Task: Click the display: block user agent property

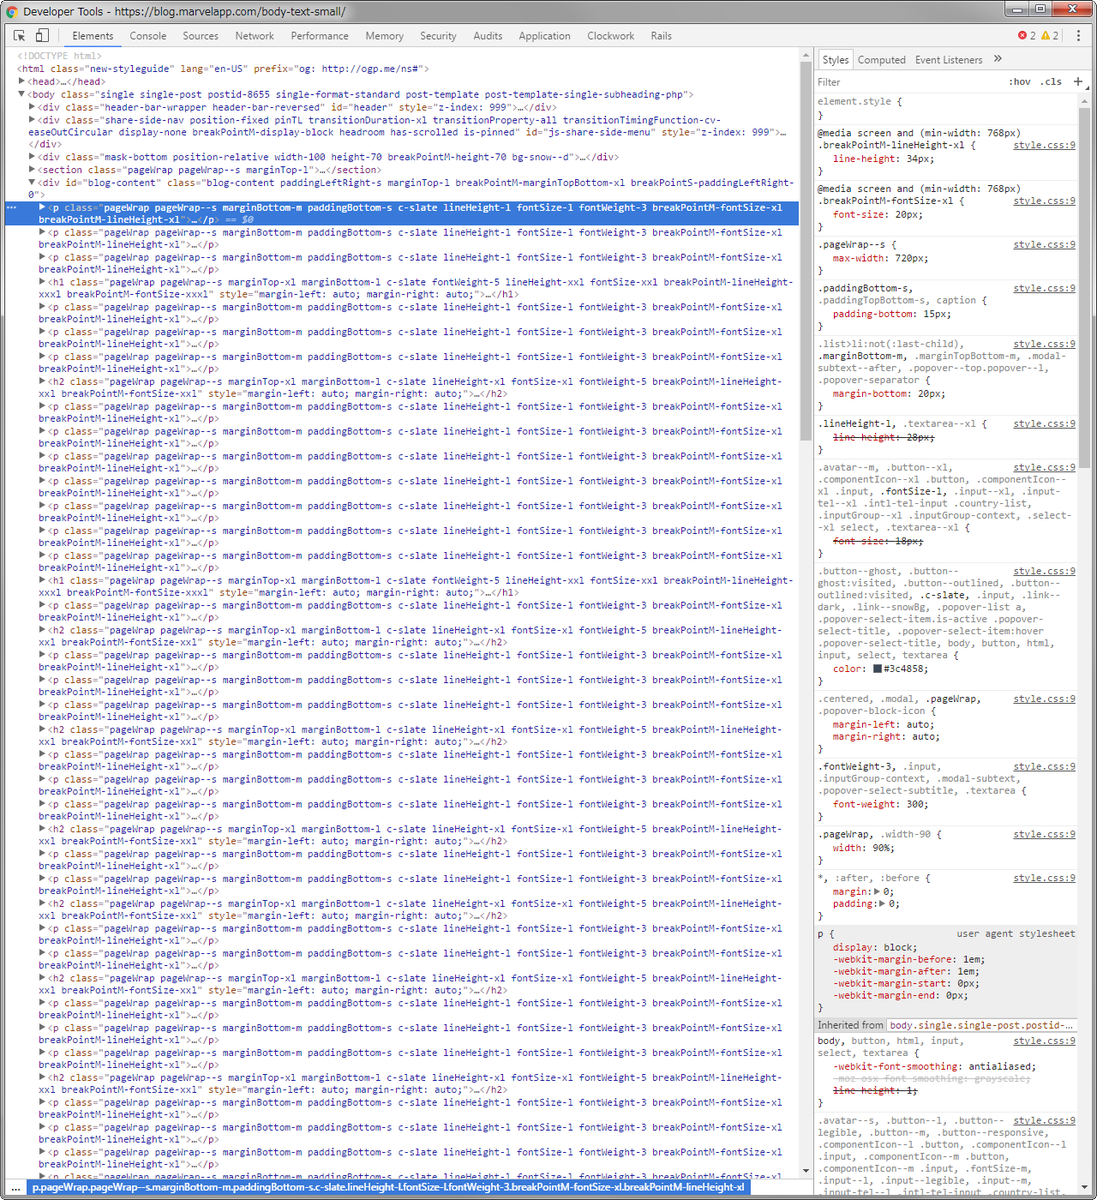Action: (x=875, y=947)
